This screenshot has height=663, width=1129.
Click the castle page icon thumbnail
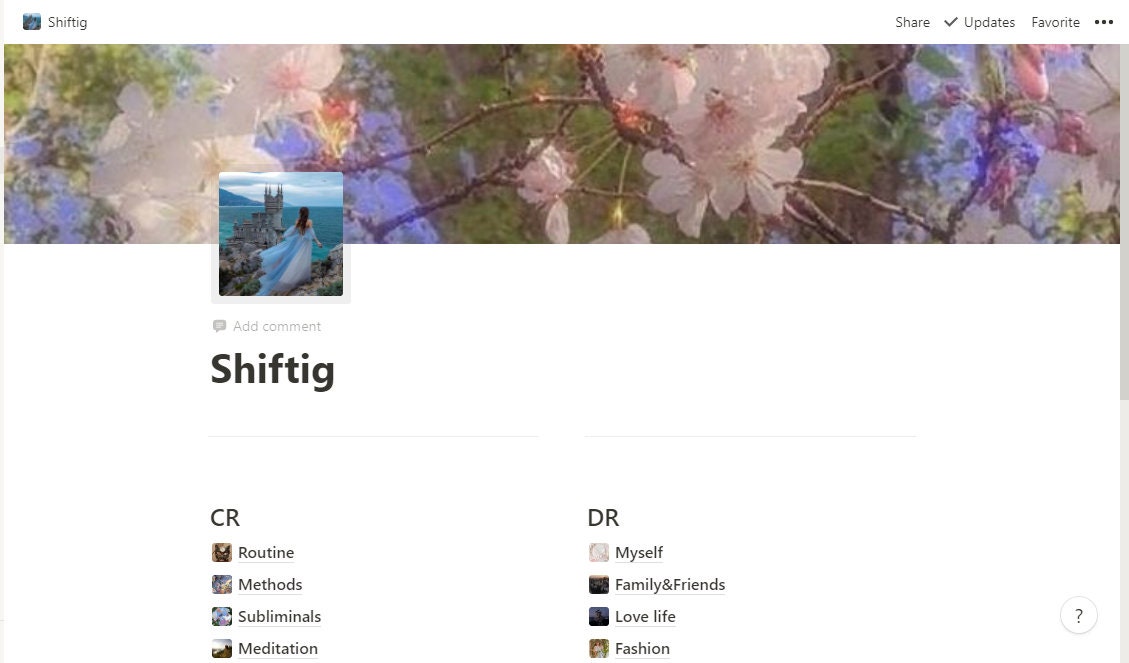(x=281, y=234)
